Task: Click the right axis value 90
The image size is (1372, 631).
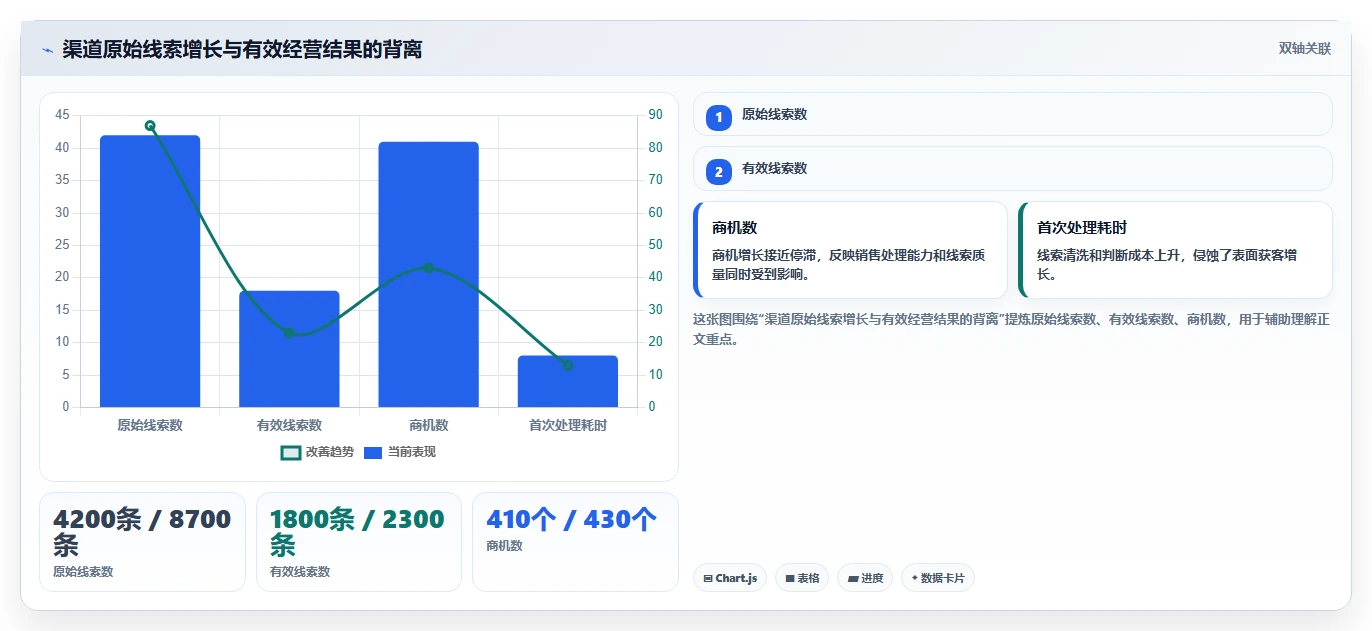Action: 656,115
